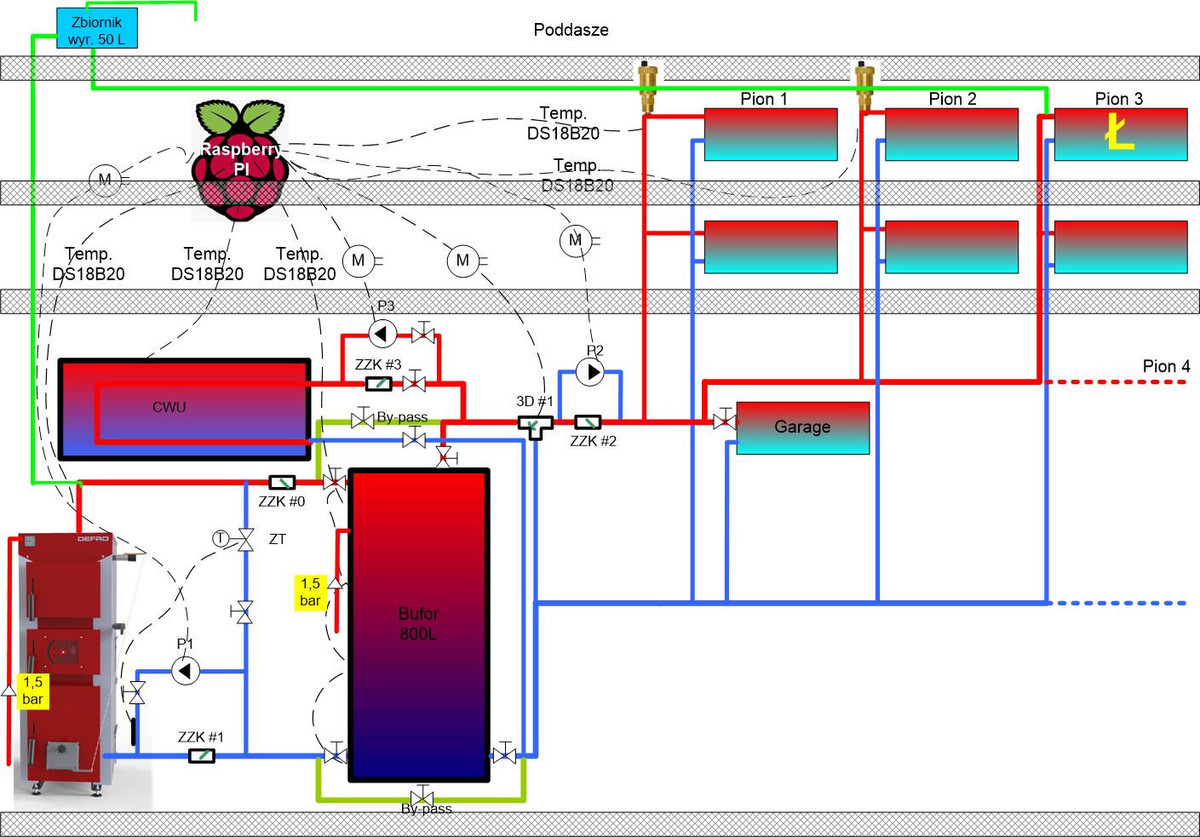Select the P1 pump symbol
Viewport: 1200px width, 837px height.
pos(185,671)
